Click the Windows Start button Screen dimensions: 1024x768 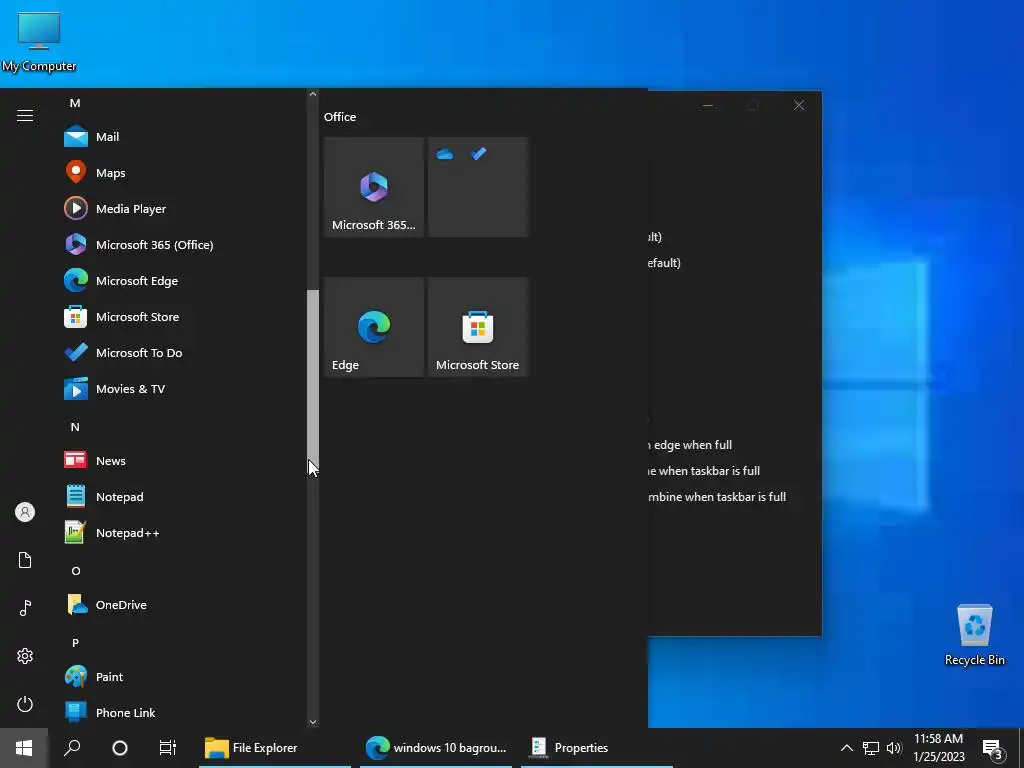click(x=24, y=748)
